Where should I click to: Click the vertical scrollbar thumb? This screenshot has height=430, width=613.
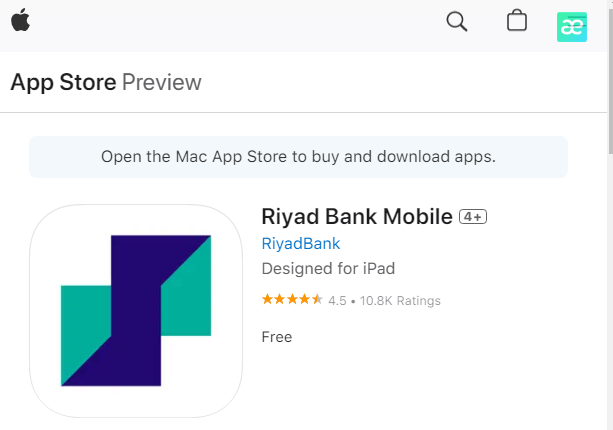coord(610,80)
